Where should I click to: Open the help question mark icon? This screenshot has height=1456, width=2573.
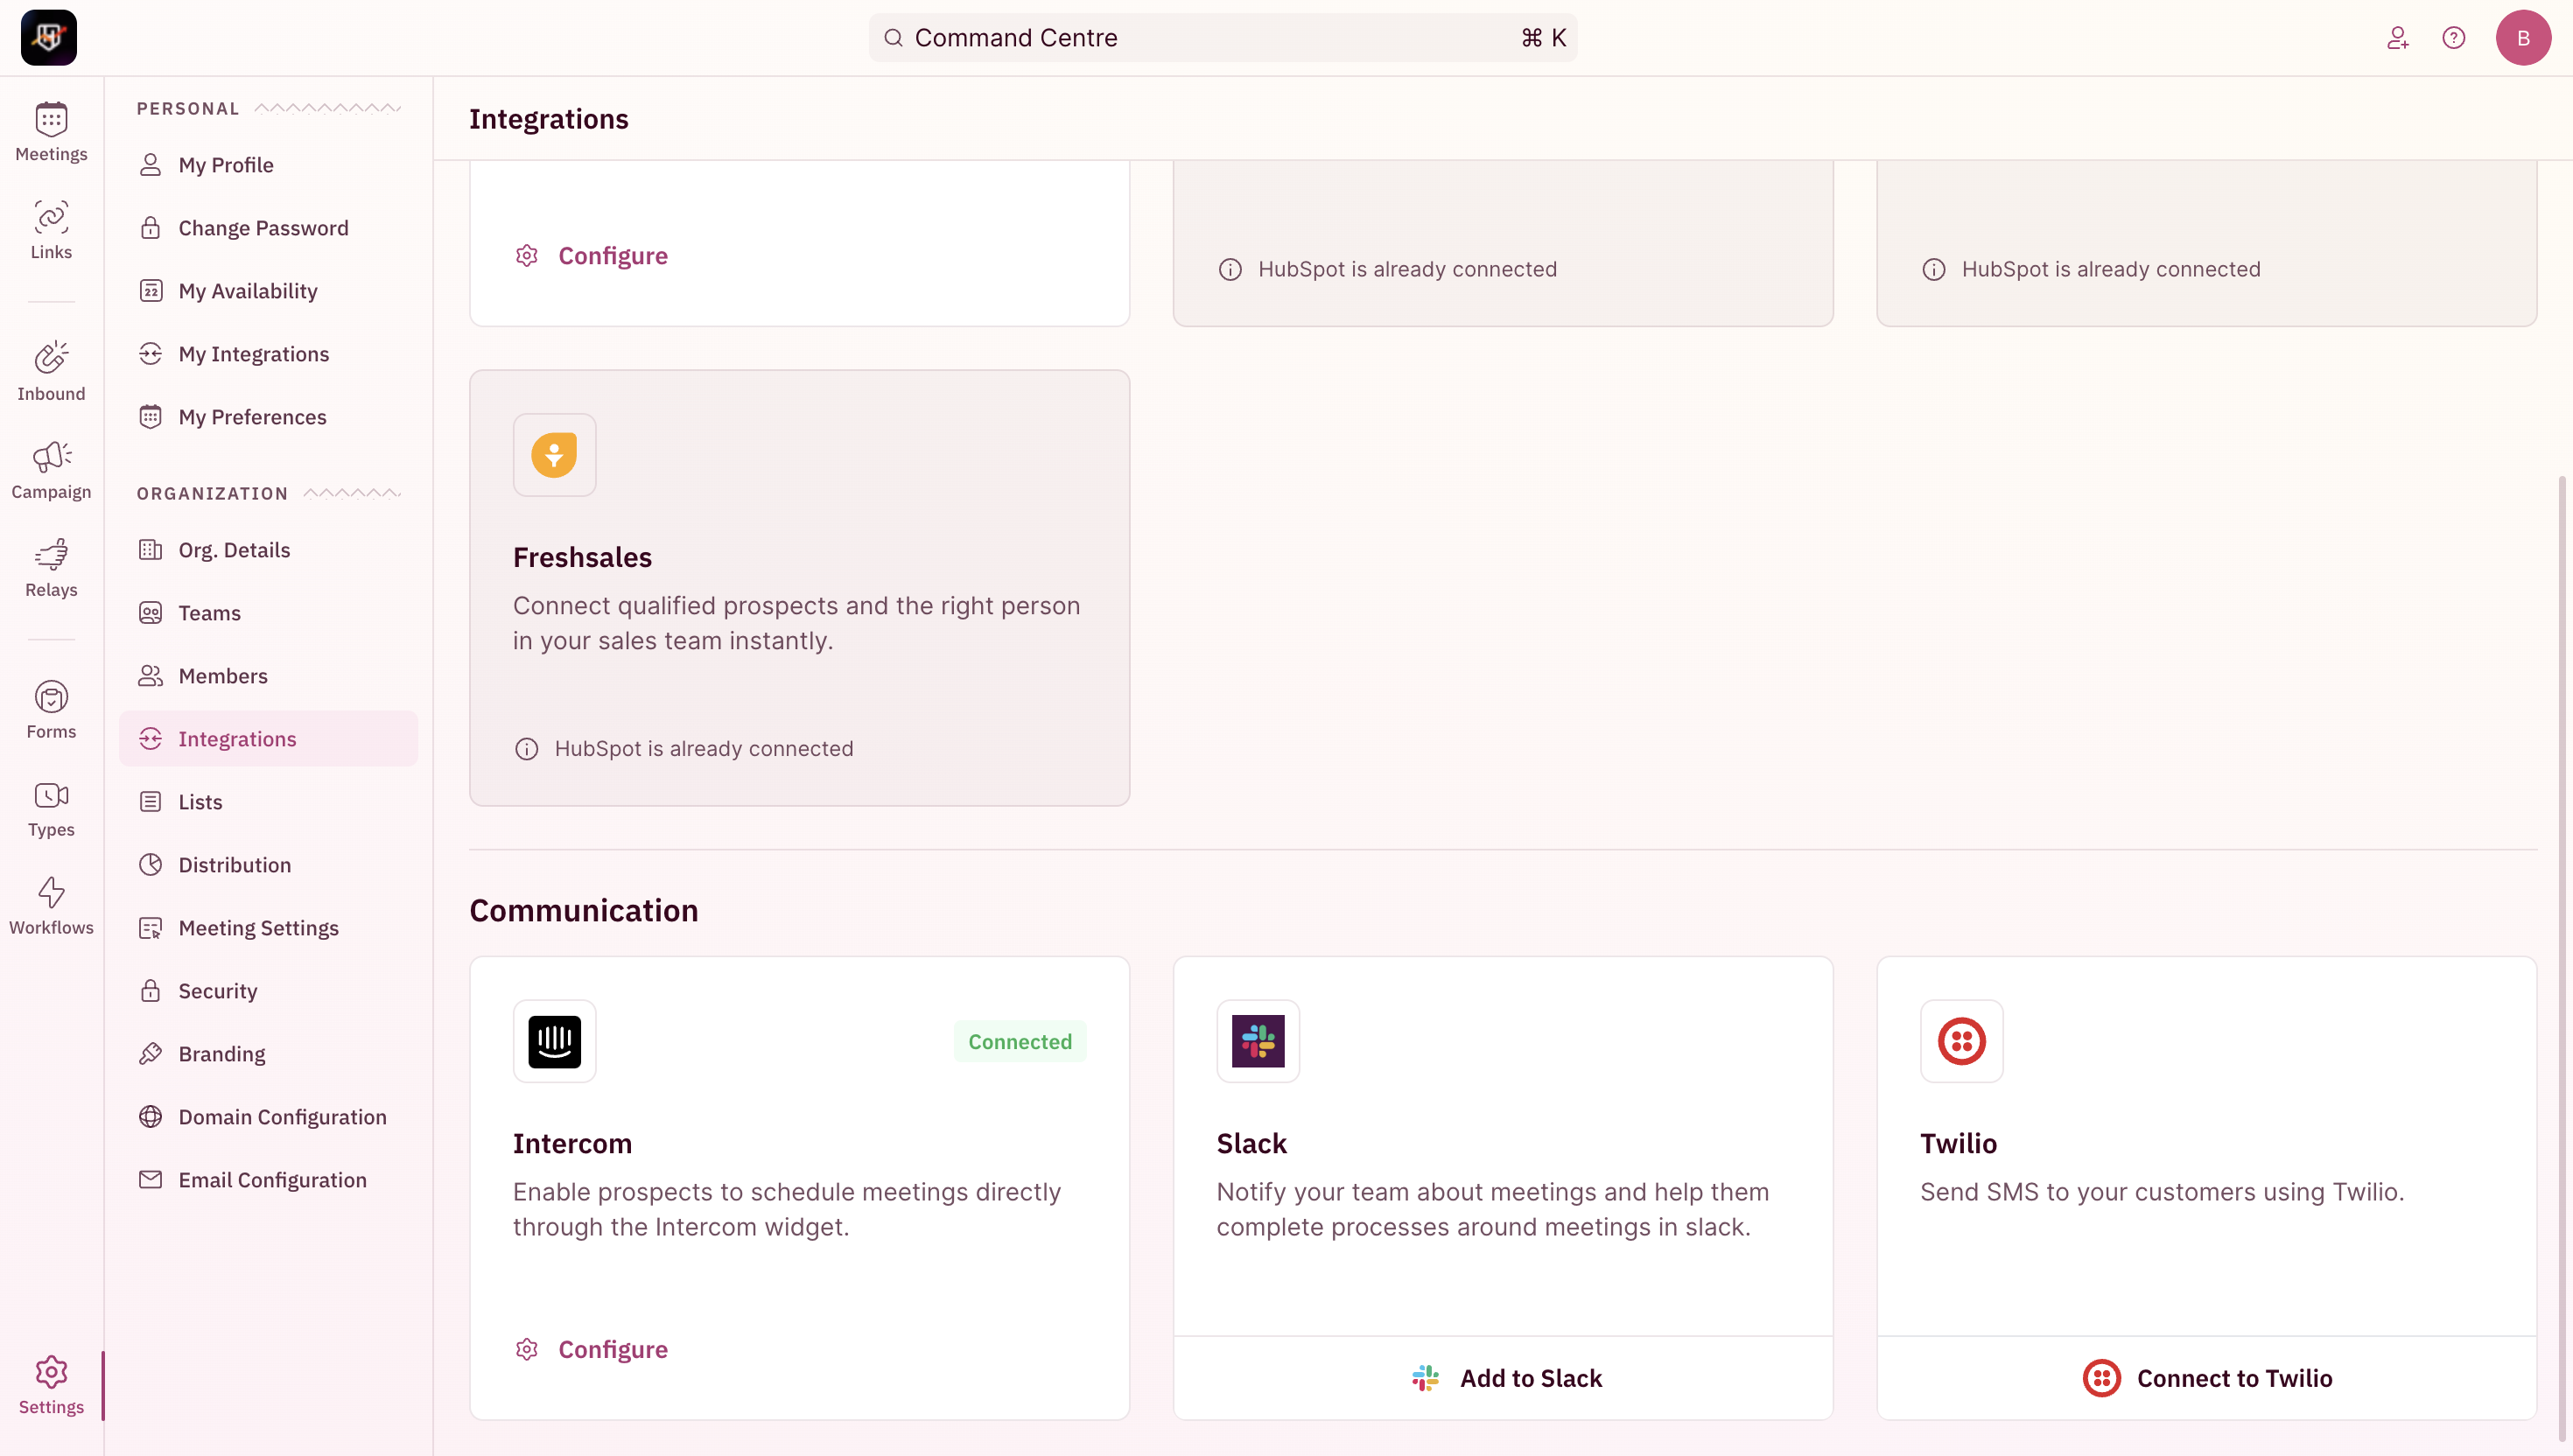pyautogui.click(x=2454, y=38)
